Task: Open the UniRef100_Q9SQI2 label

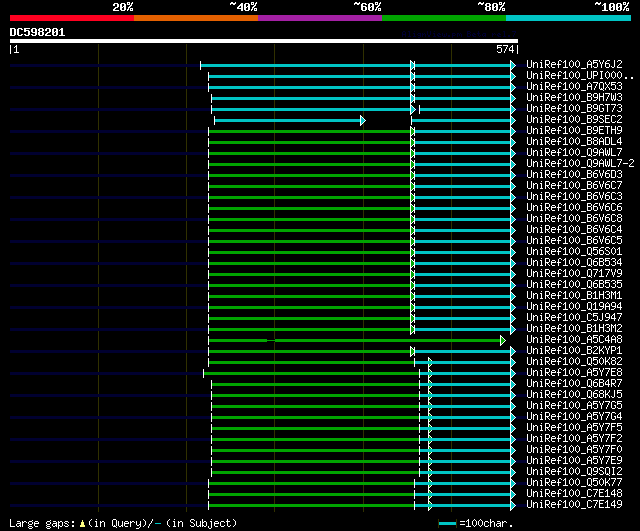Action: point(574,472)
